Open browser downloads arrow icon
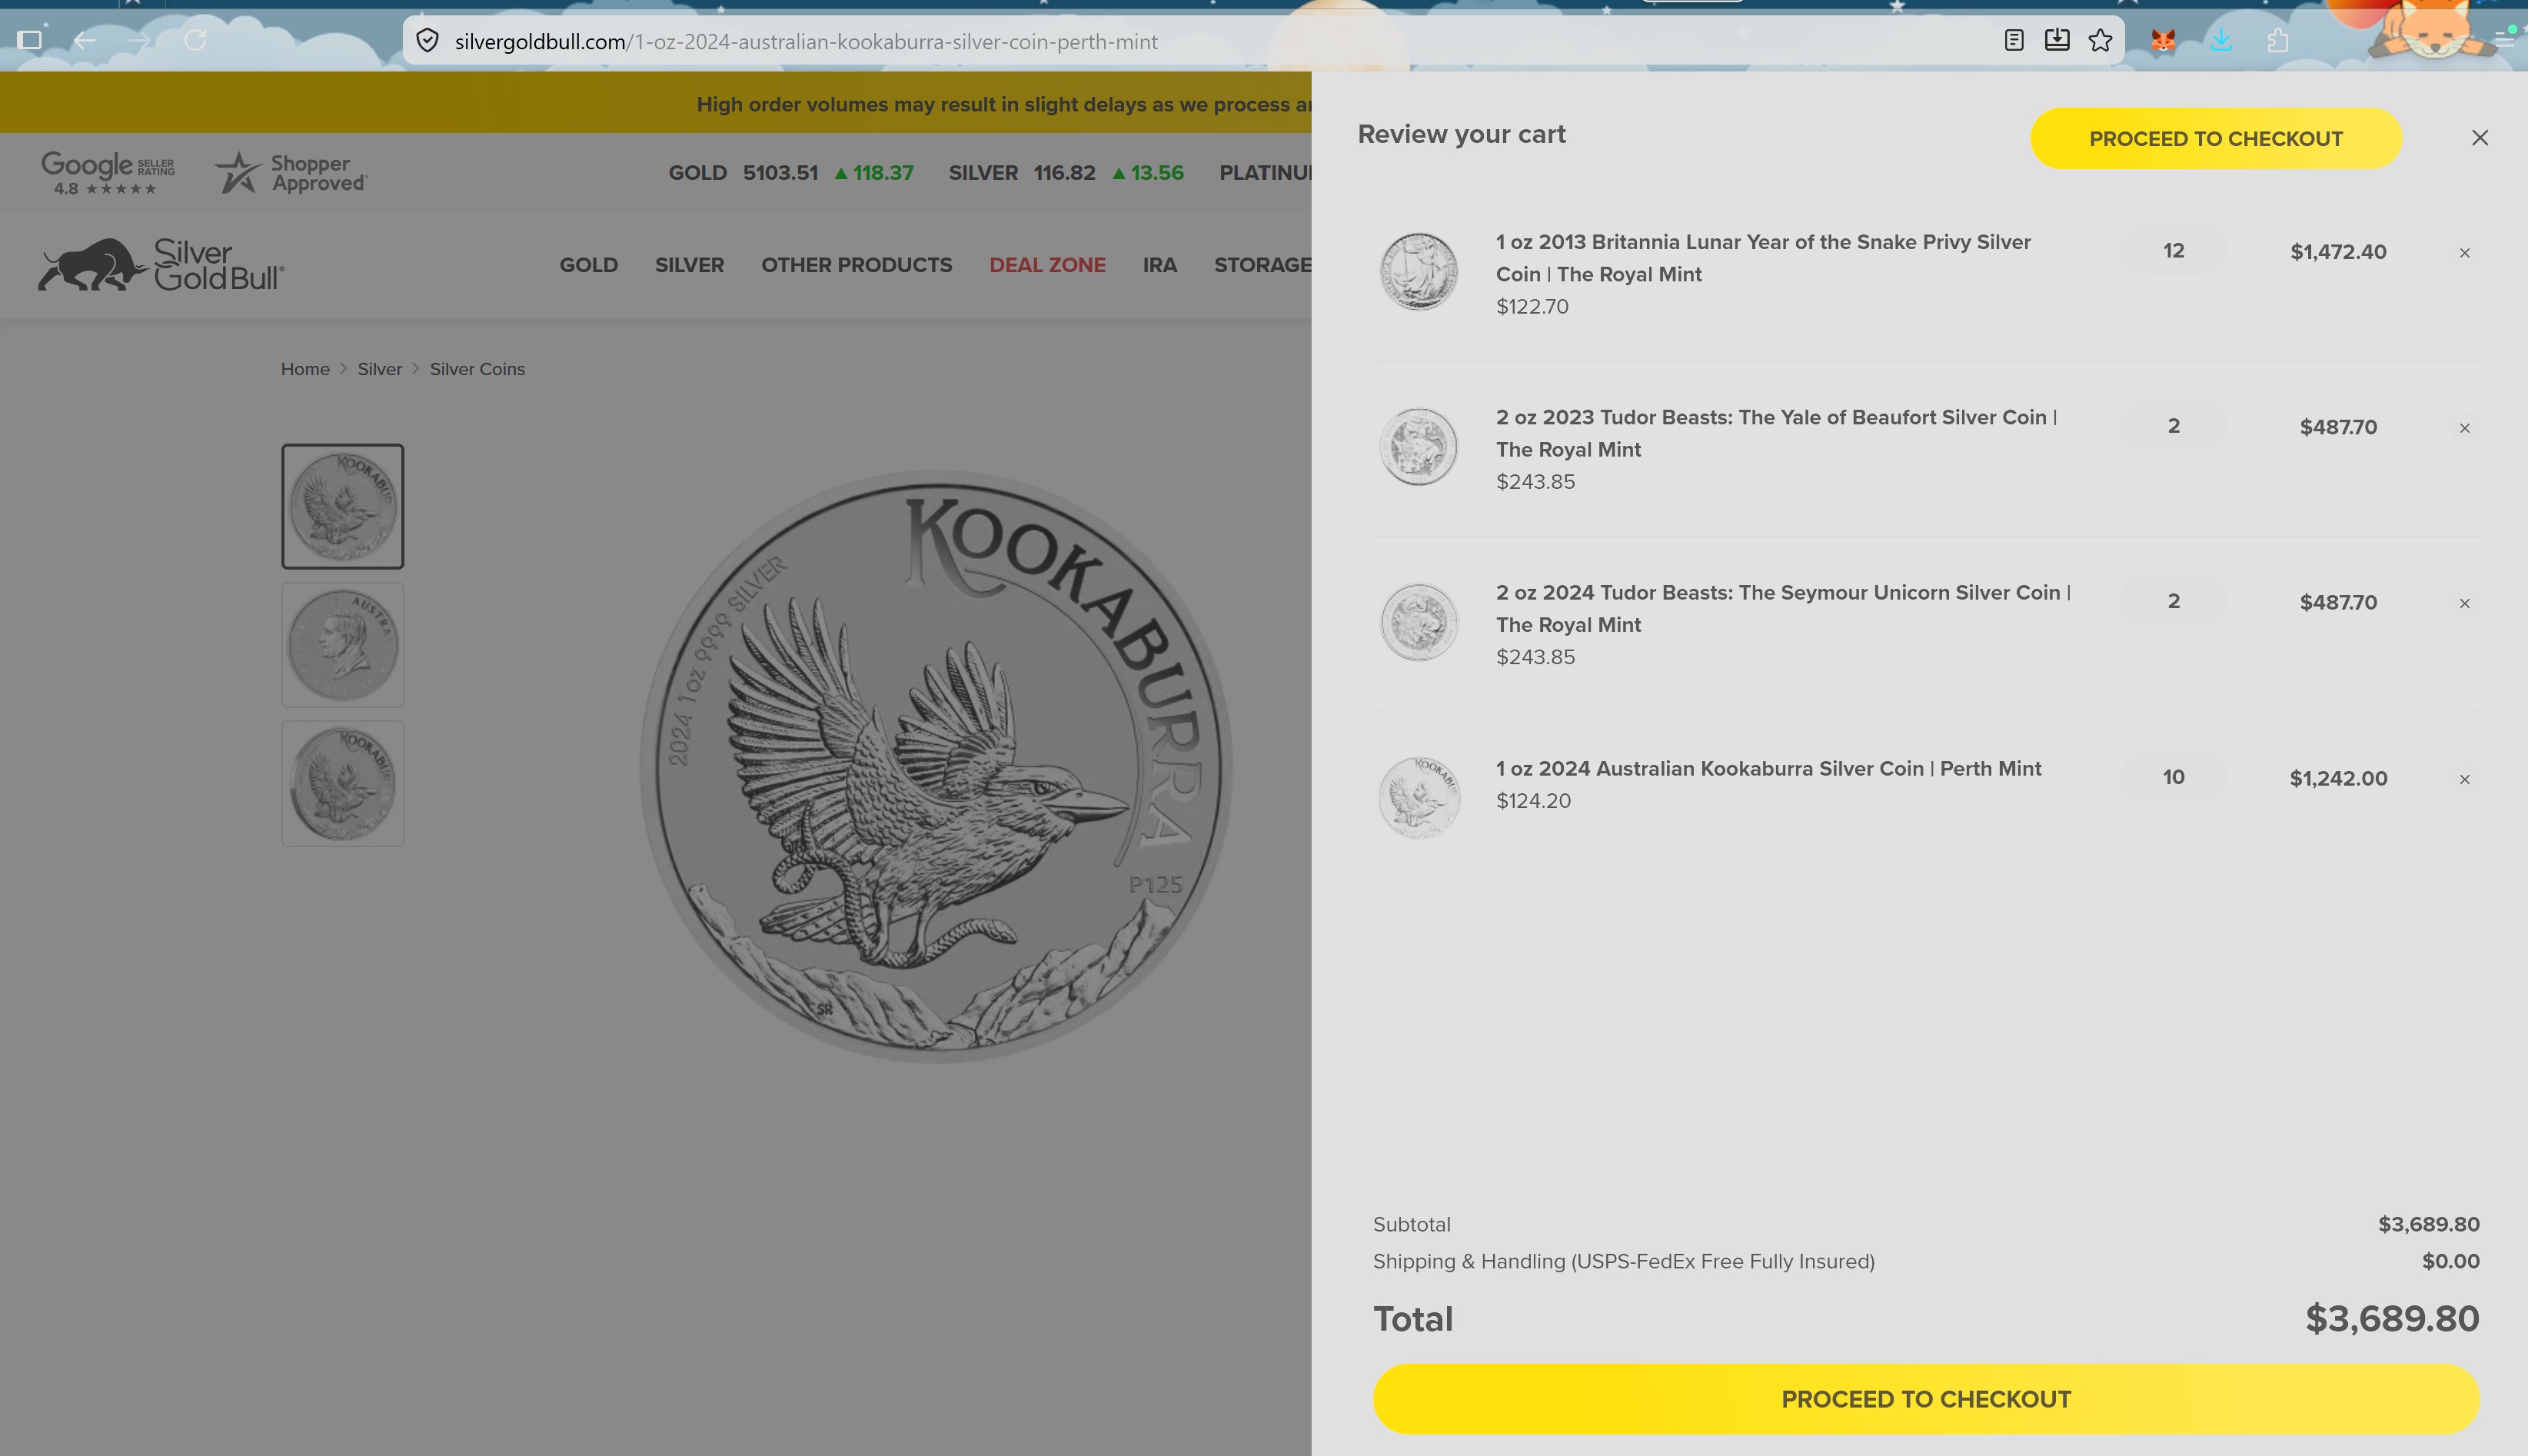The height and width of the screenshot is (1456, 2528). tap(2221, 41)
